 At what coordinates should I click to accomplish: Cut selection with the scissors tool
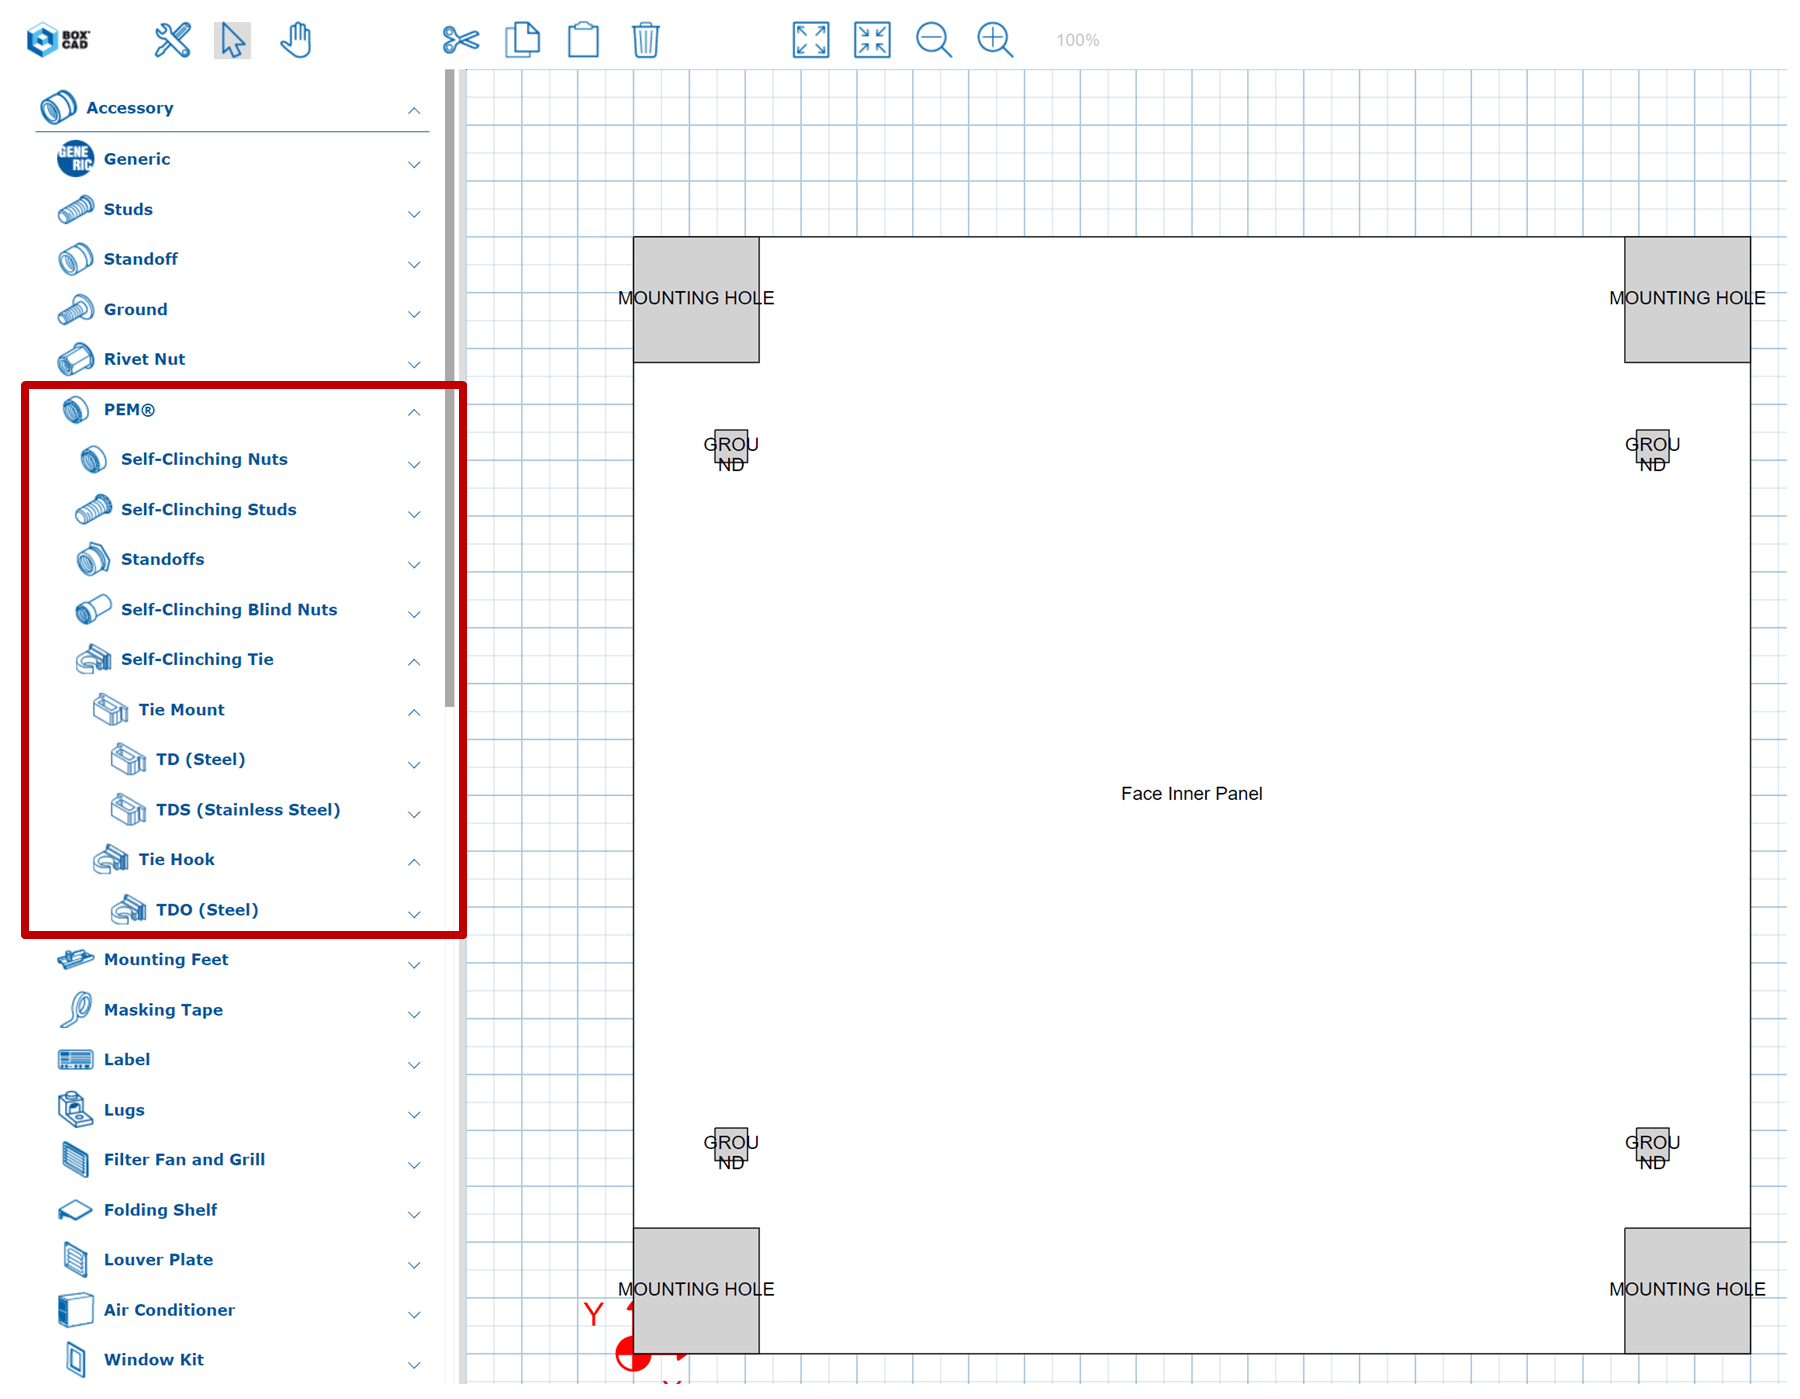[x=462, y=40]
